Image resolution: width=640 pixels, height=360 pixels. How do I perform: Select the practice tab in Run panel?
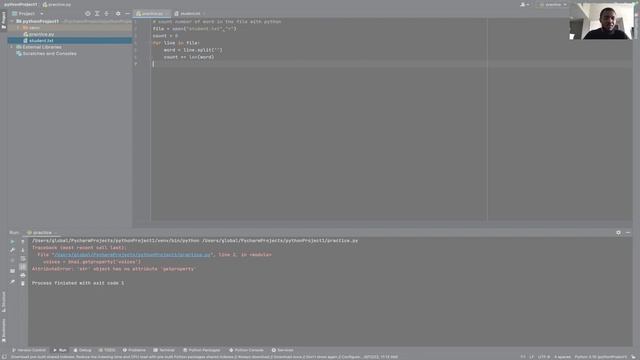pos(42,233)
